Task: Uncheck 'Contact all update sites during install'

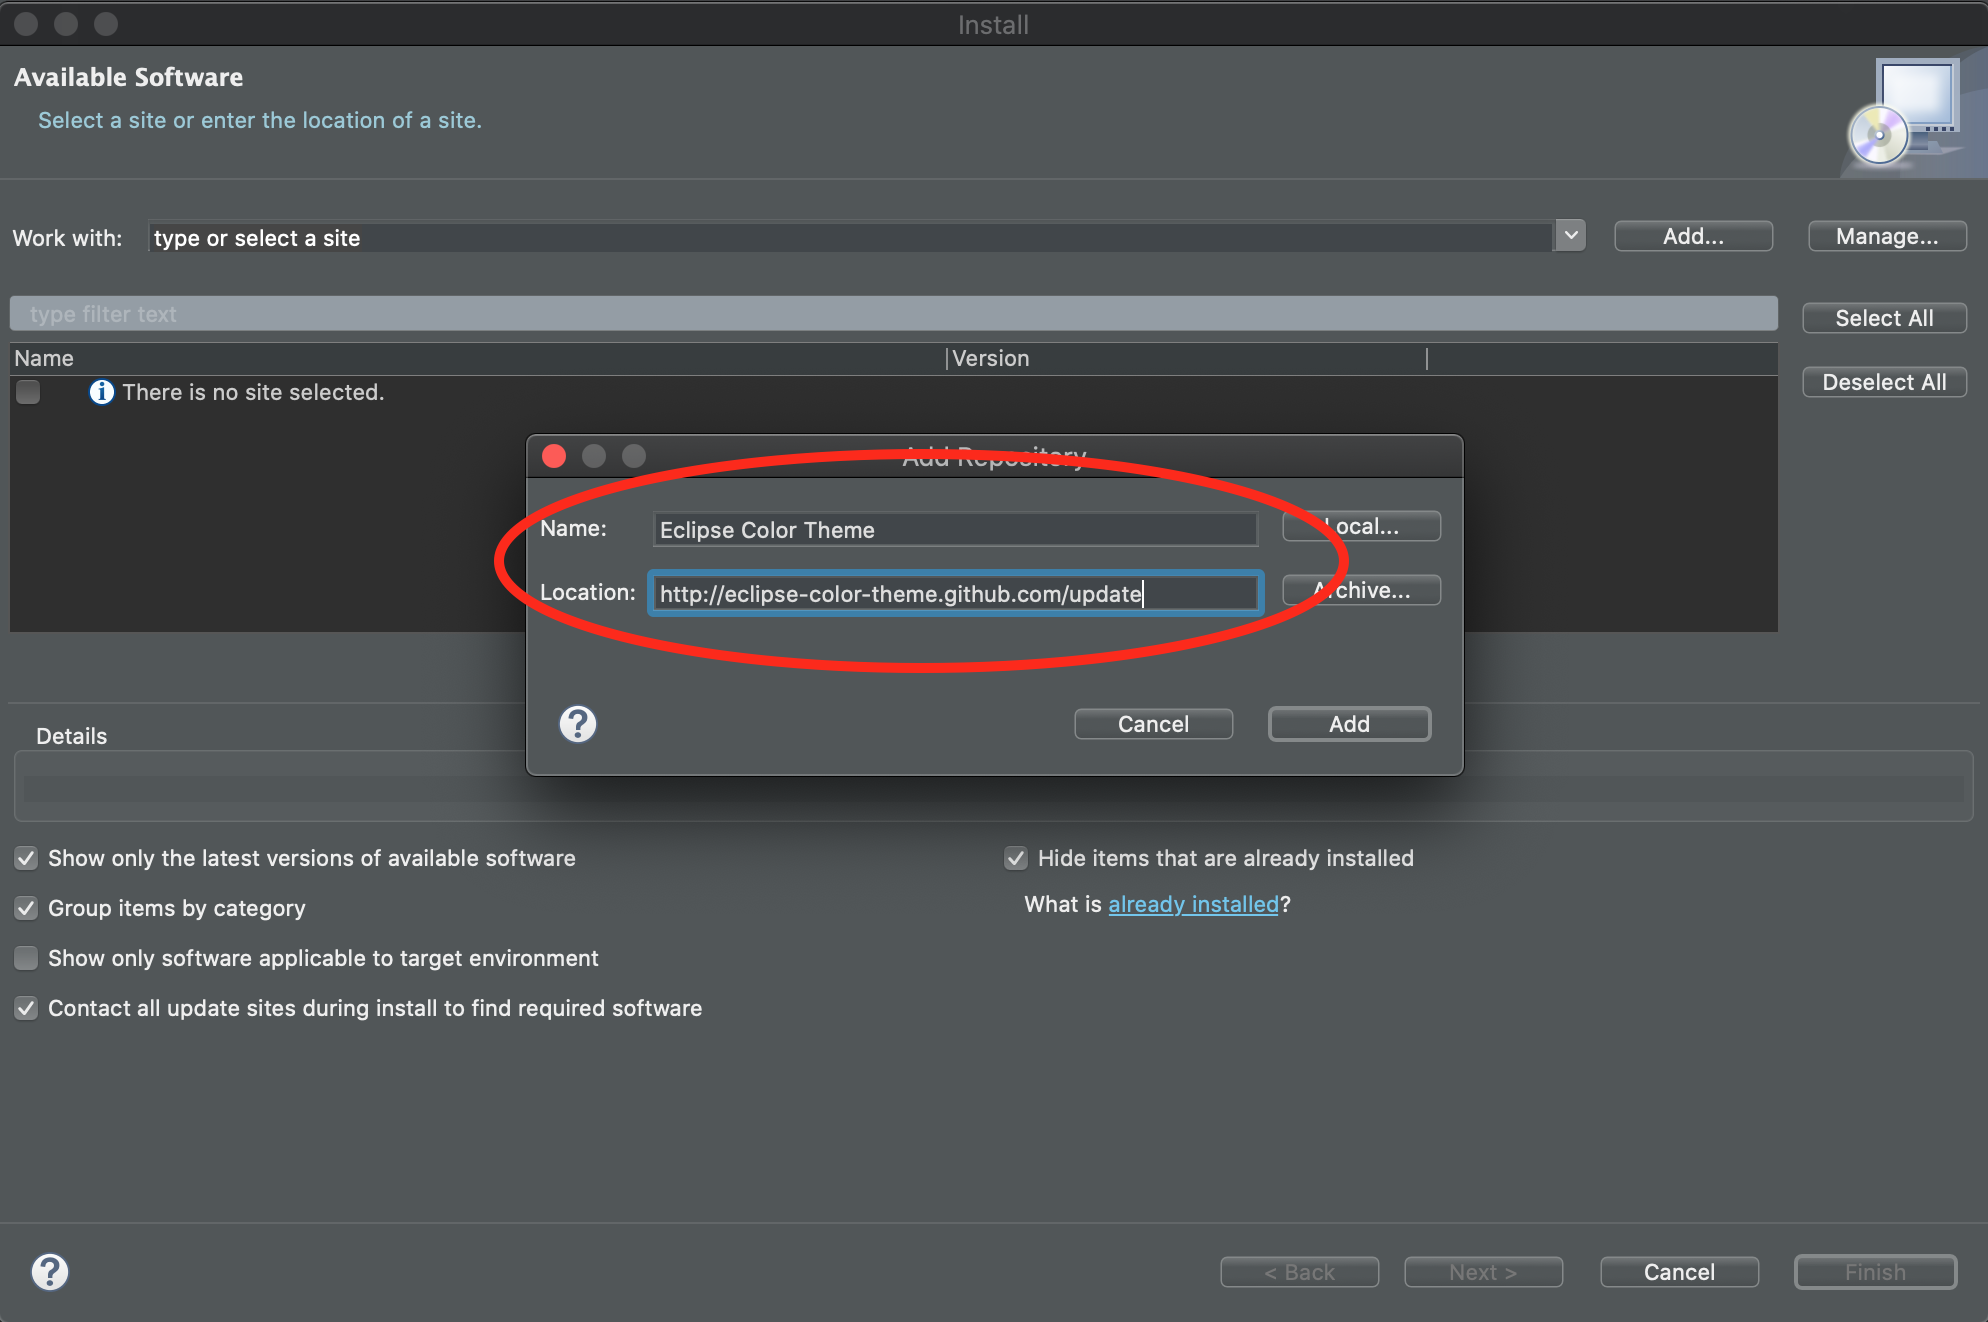Action: (x=26, y=1008)
